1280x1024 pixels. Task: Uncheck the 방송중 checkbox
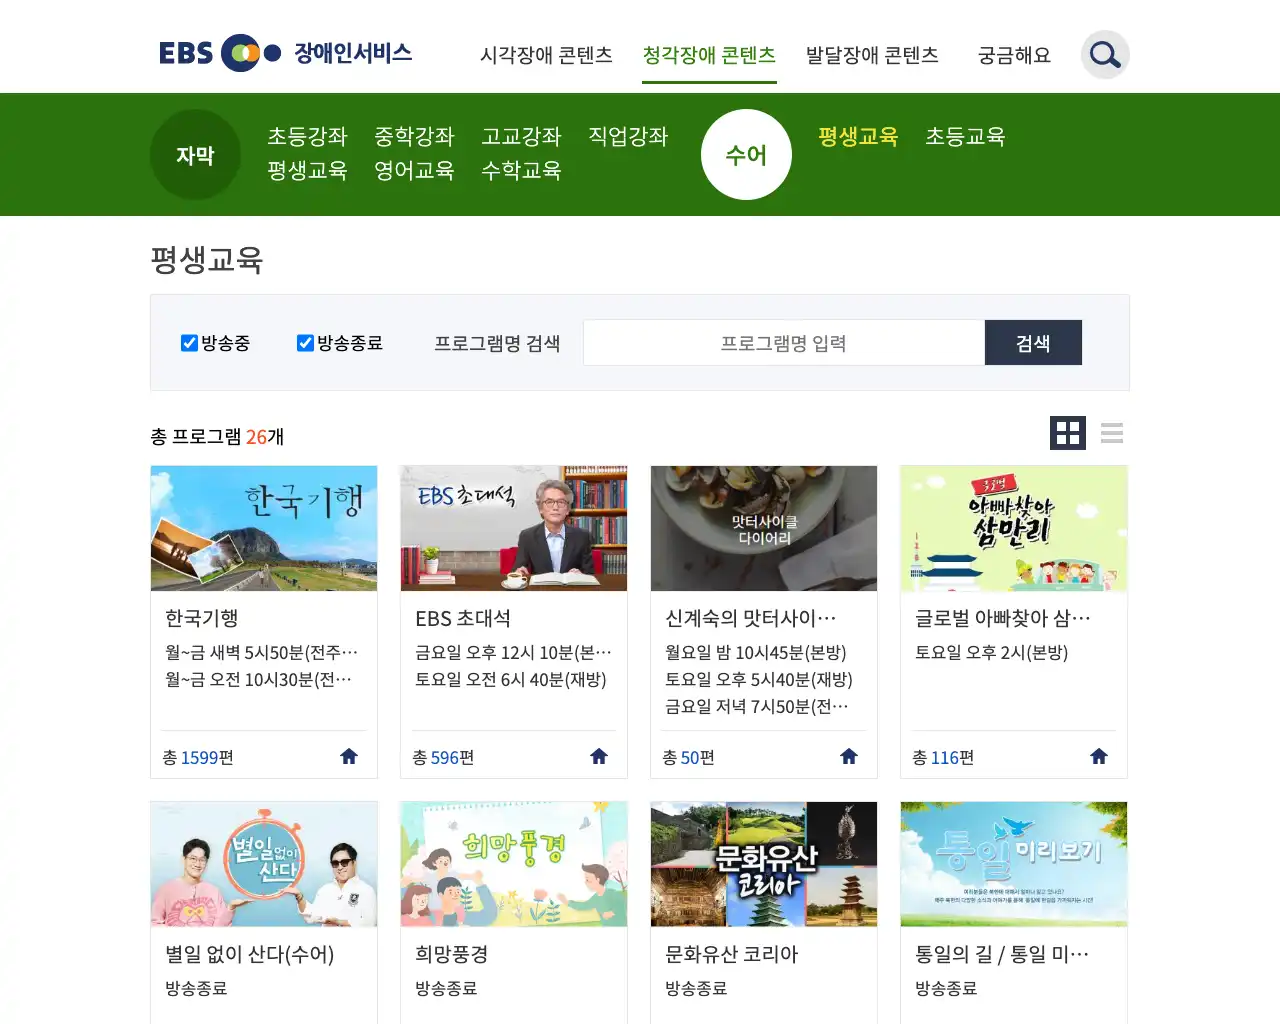tap(189, 343)
